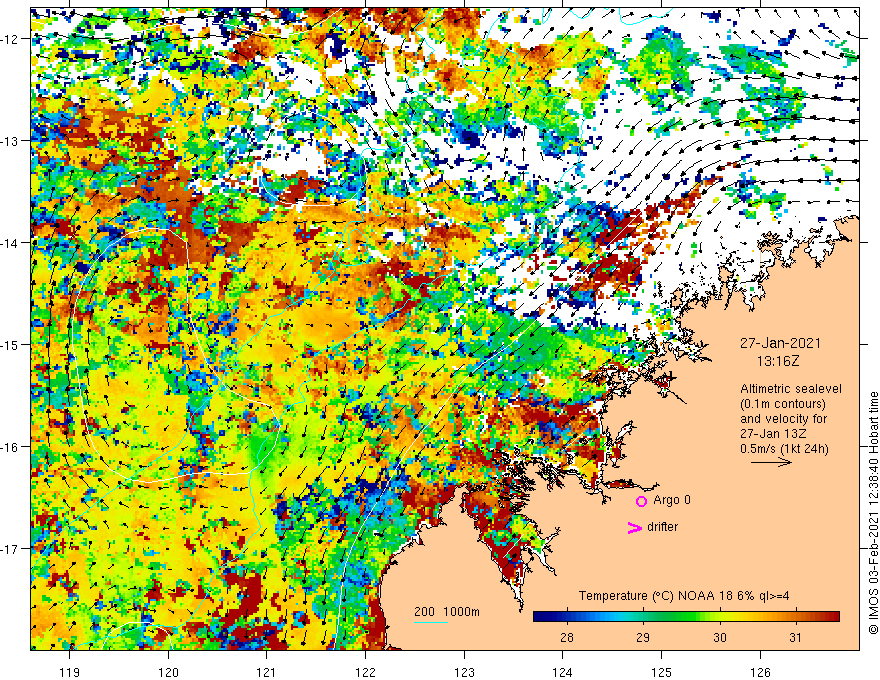Click the longitude axis label 122
The width and height of the screenshot is (880, 680).
coord(365,672)
